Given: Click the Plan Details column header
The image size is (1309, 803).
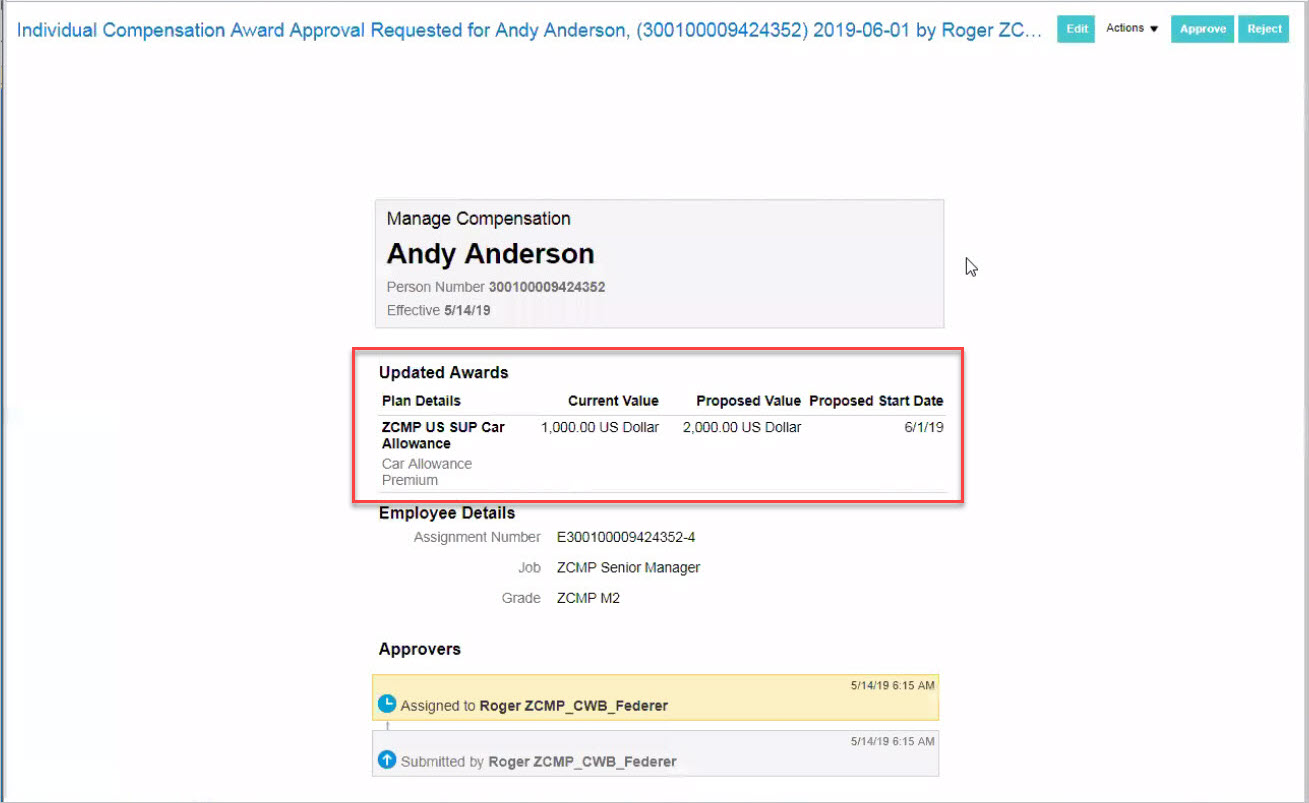Looking at the screenshot, I should click(x=421, y=401).
